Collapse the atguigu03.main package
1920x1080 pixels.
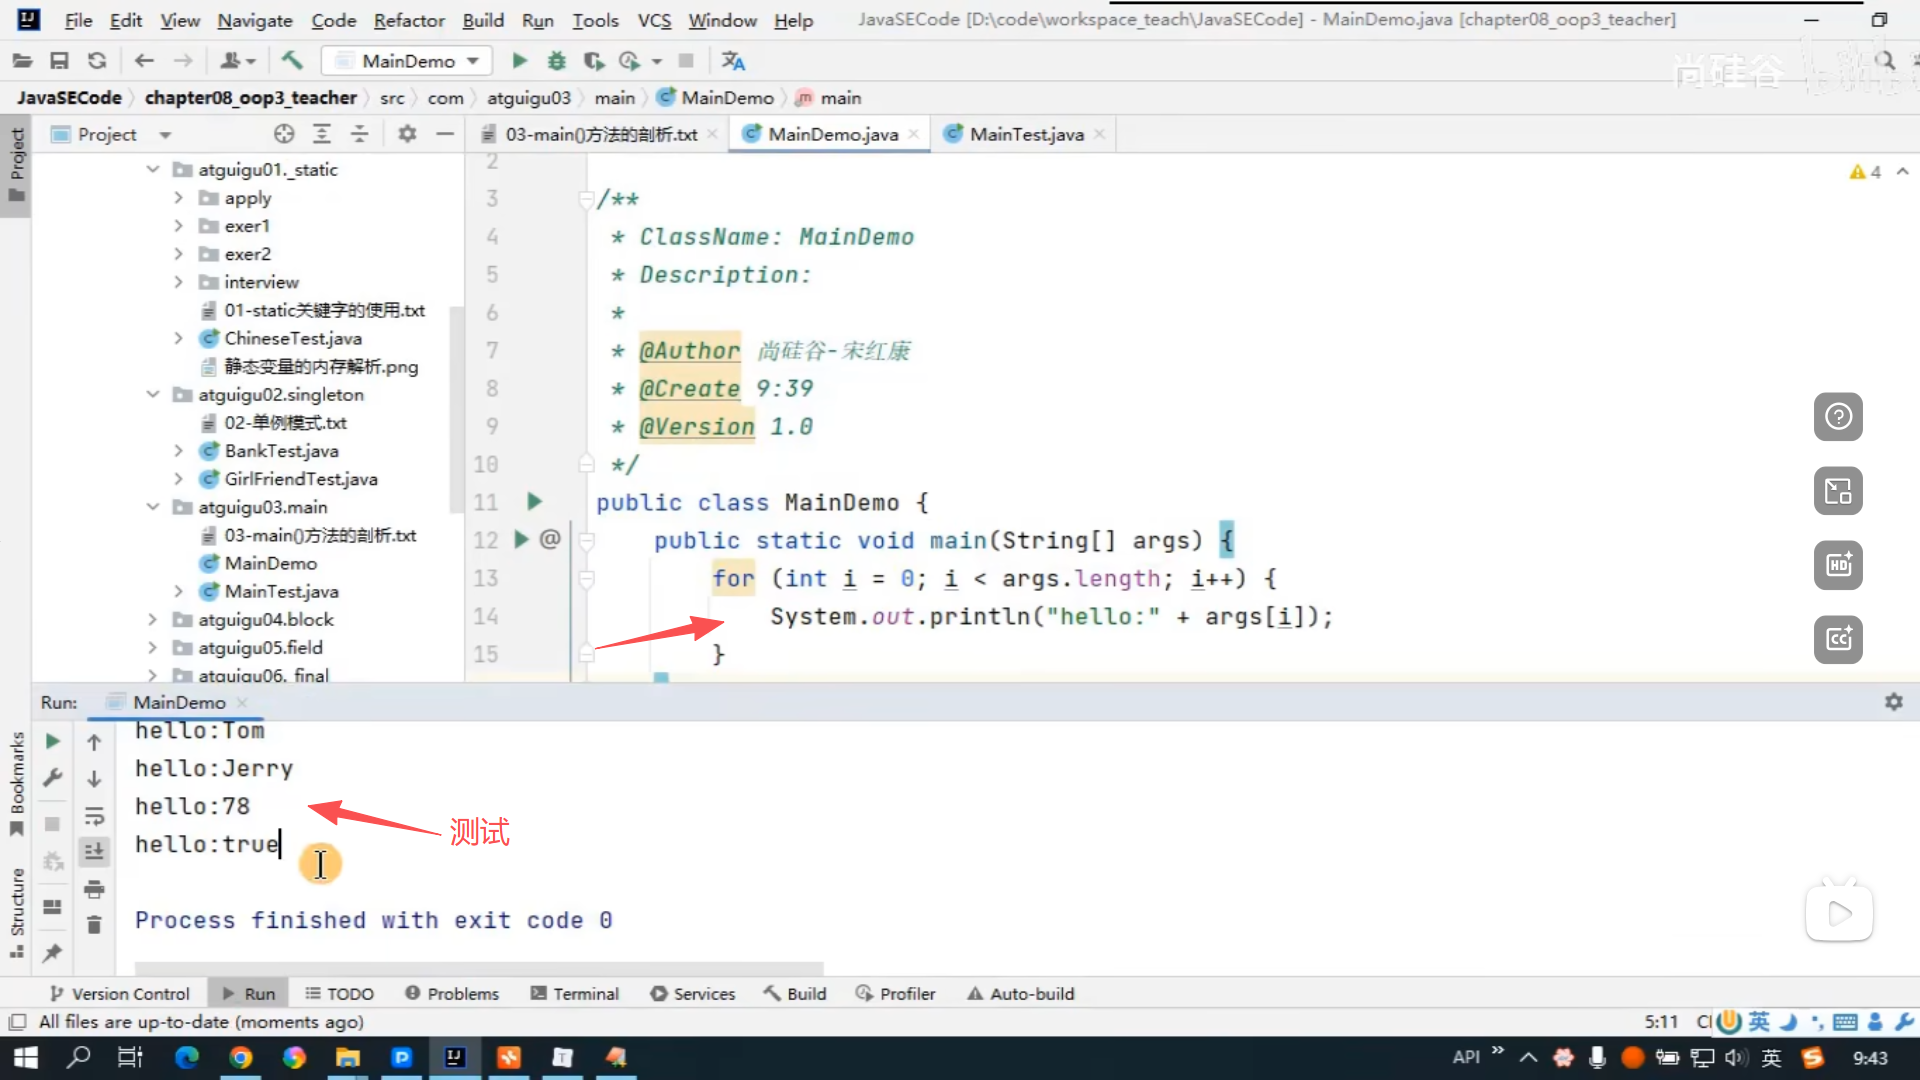point(153,507)
